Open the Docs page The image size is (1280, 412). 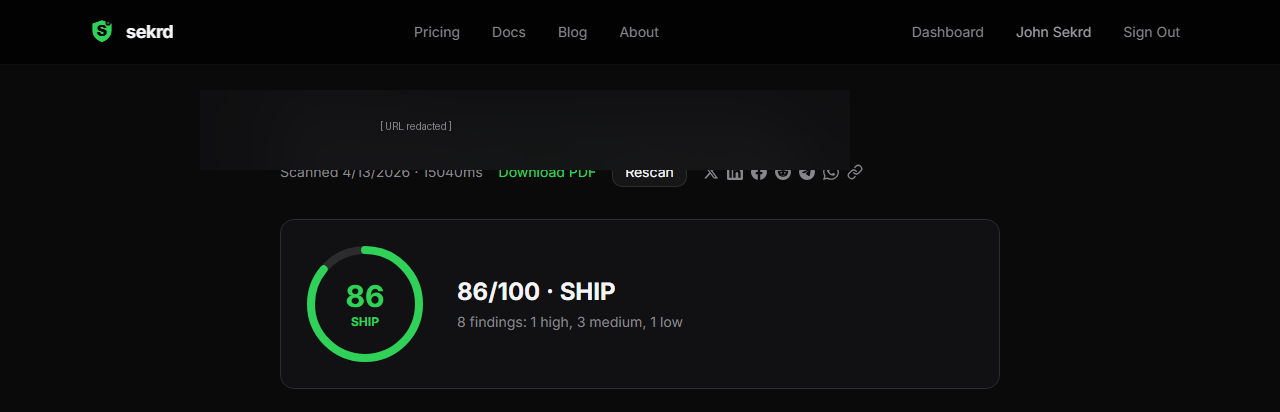(x=509, y=32)
